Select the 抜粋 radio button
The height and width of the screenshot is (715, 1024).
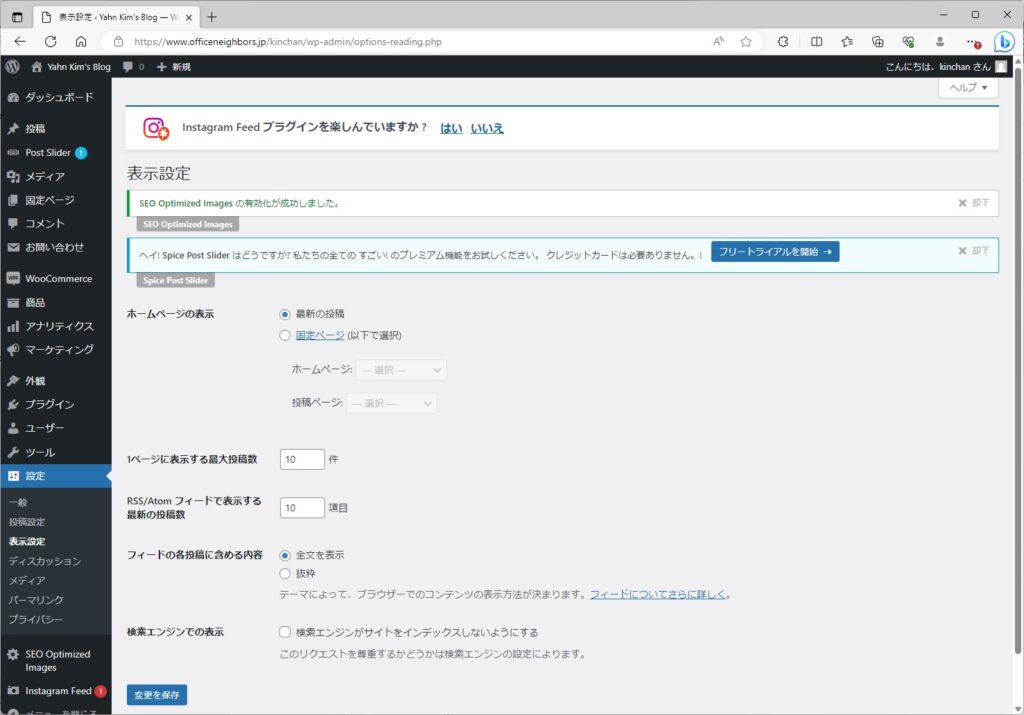pyautogui.click(x=285, y=574)
